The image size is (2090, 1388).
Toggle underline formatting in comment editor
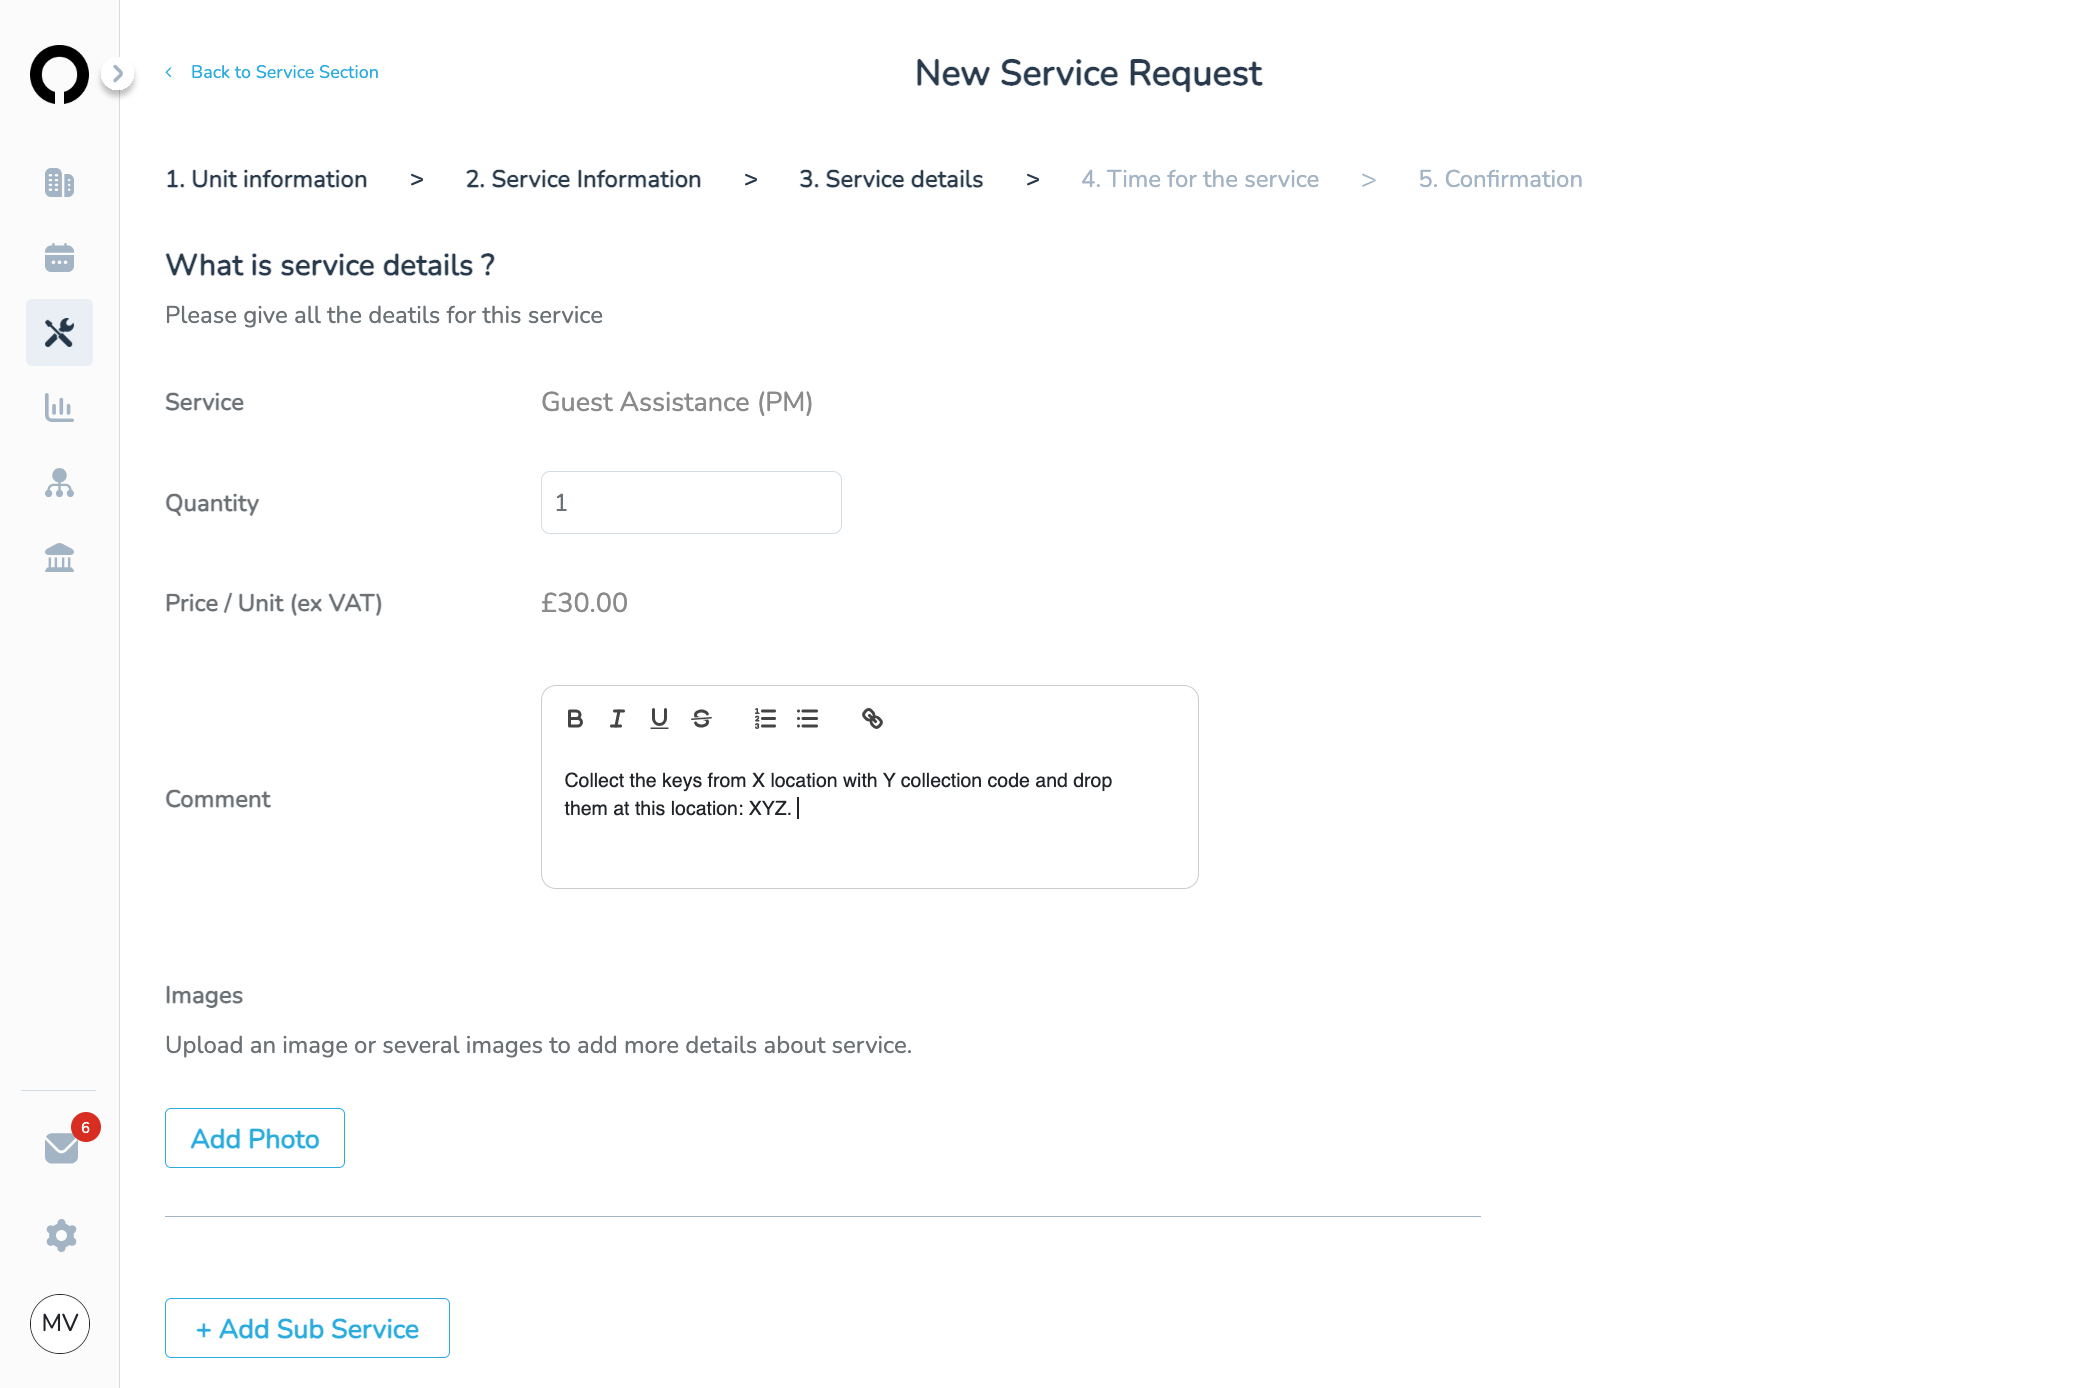pos(659,718)
